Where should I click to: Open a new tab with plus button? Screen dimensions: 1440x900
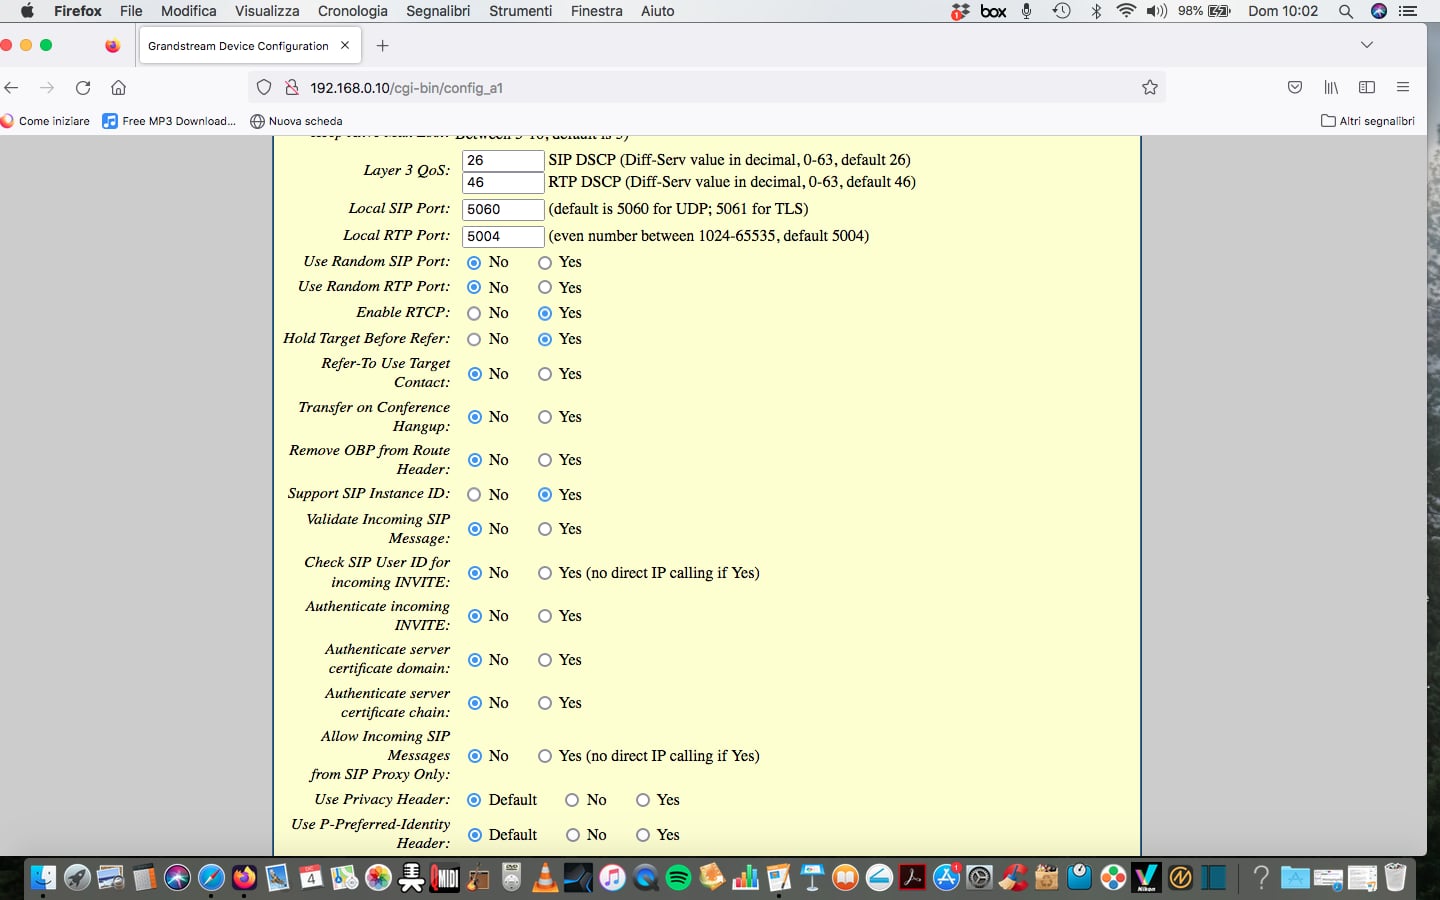(x=382, y=46)
